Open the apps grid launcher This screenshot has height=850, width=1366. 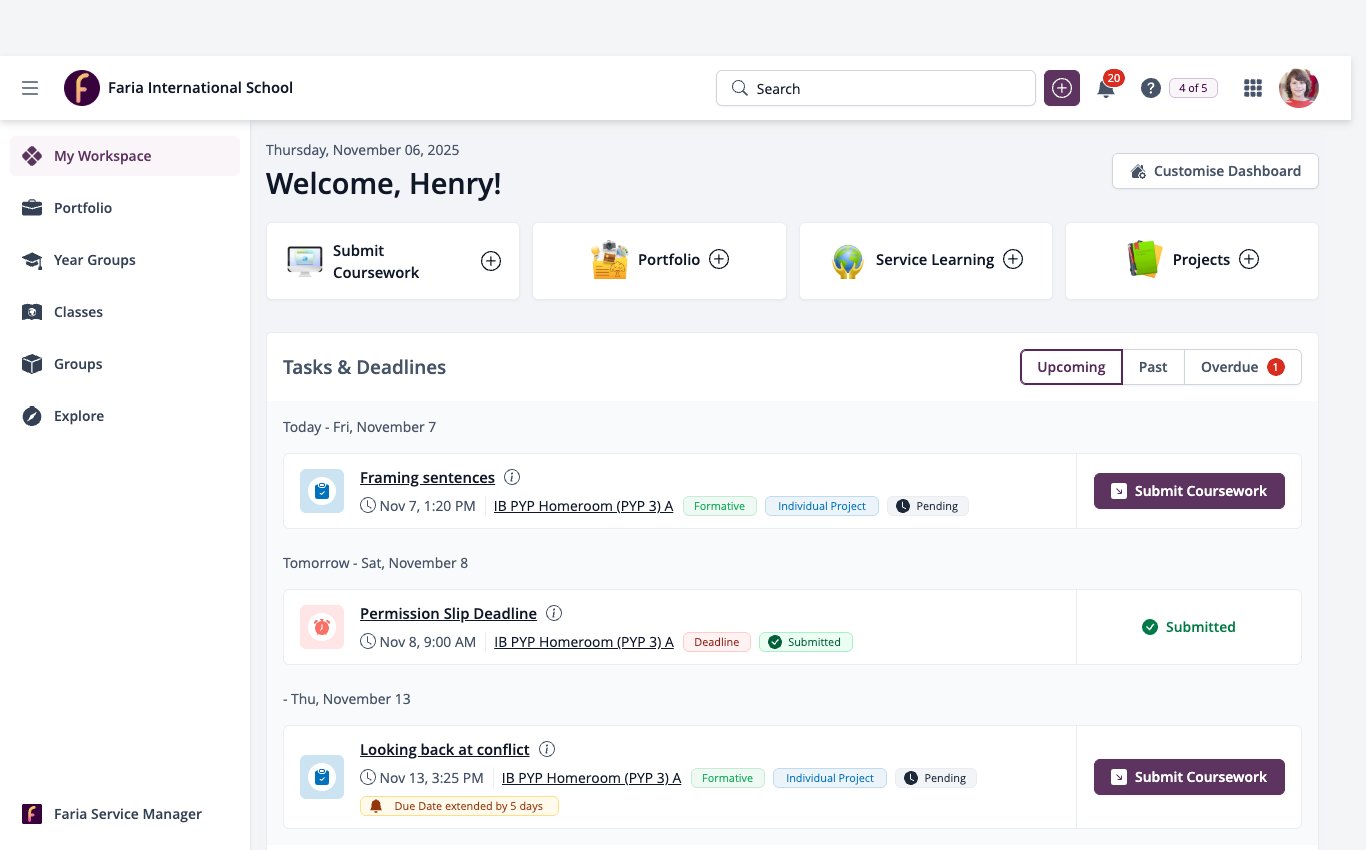pyautogui.click(x=1252, y=88)
